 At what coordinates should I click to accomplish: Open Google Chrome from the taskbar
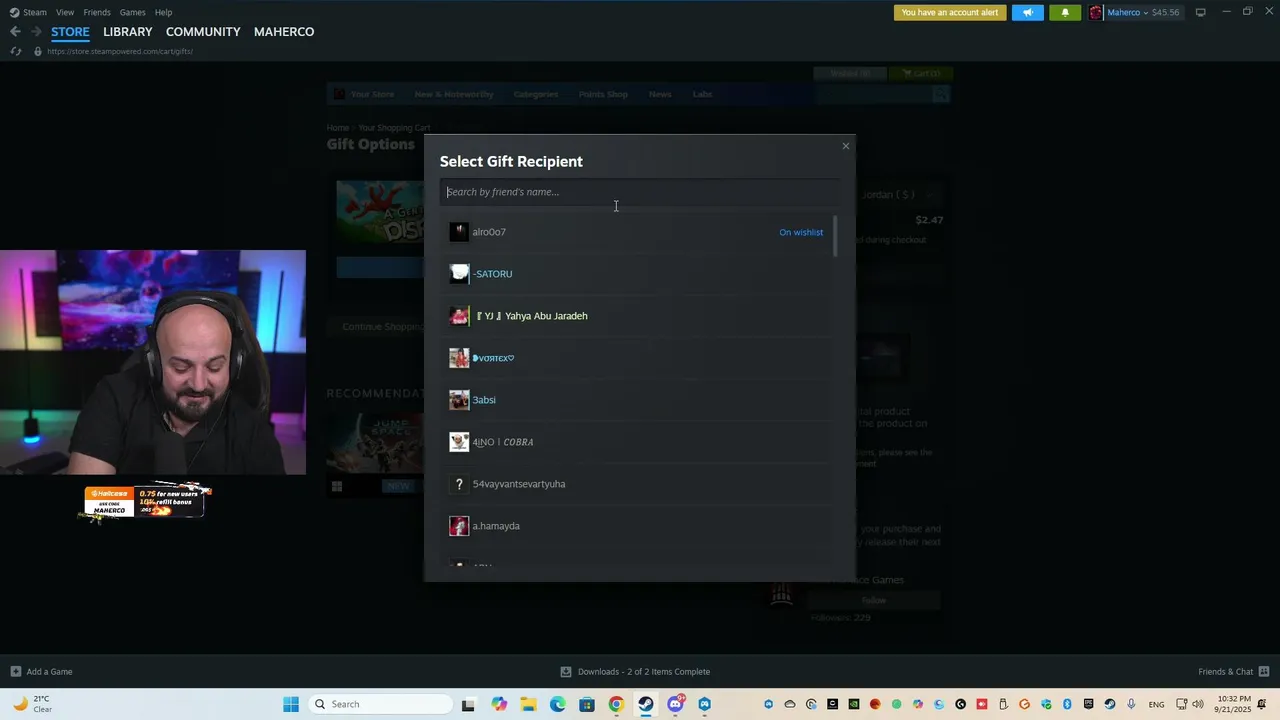click(x=616, y=704)
